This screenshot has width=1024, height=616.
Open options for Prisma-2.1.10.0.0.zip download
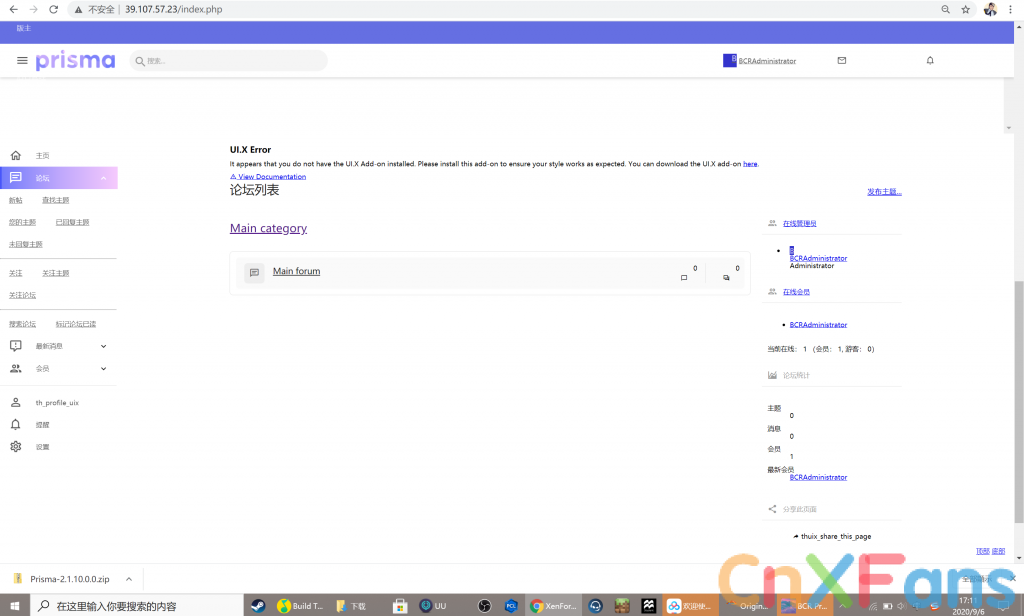coord(129,579)
